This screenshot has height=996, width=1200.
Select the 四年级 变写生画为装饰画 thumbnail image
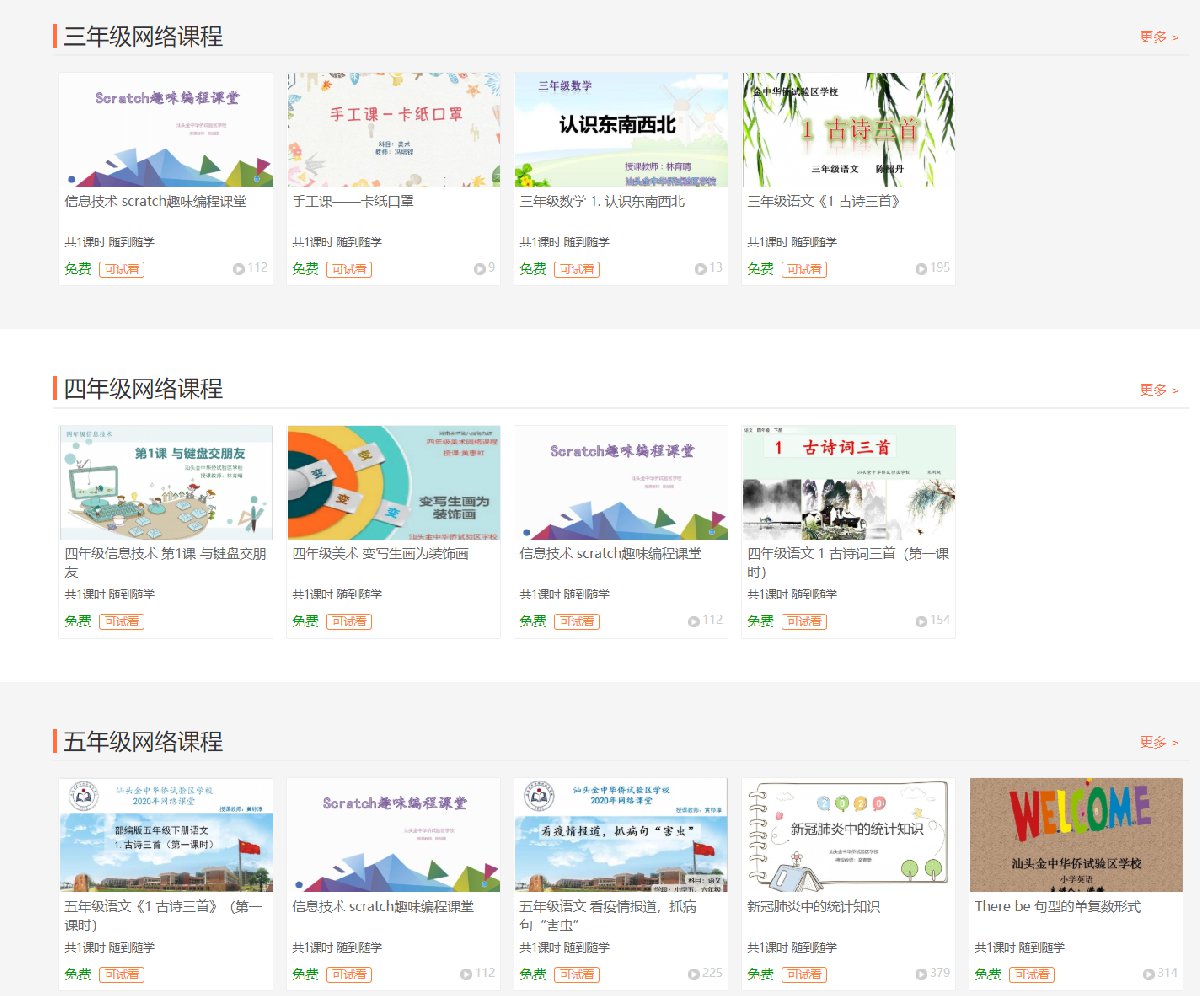point(393,483)
